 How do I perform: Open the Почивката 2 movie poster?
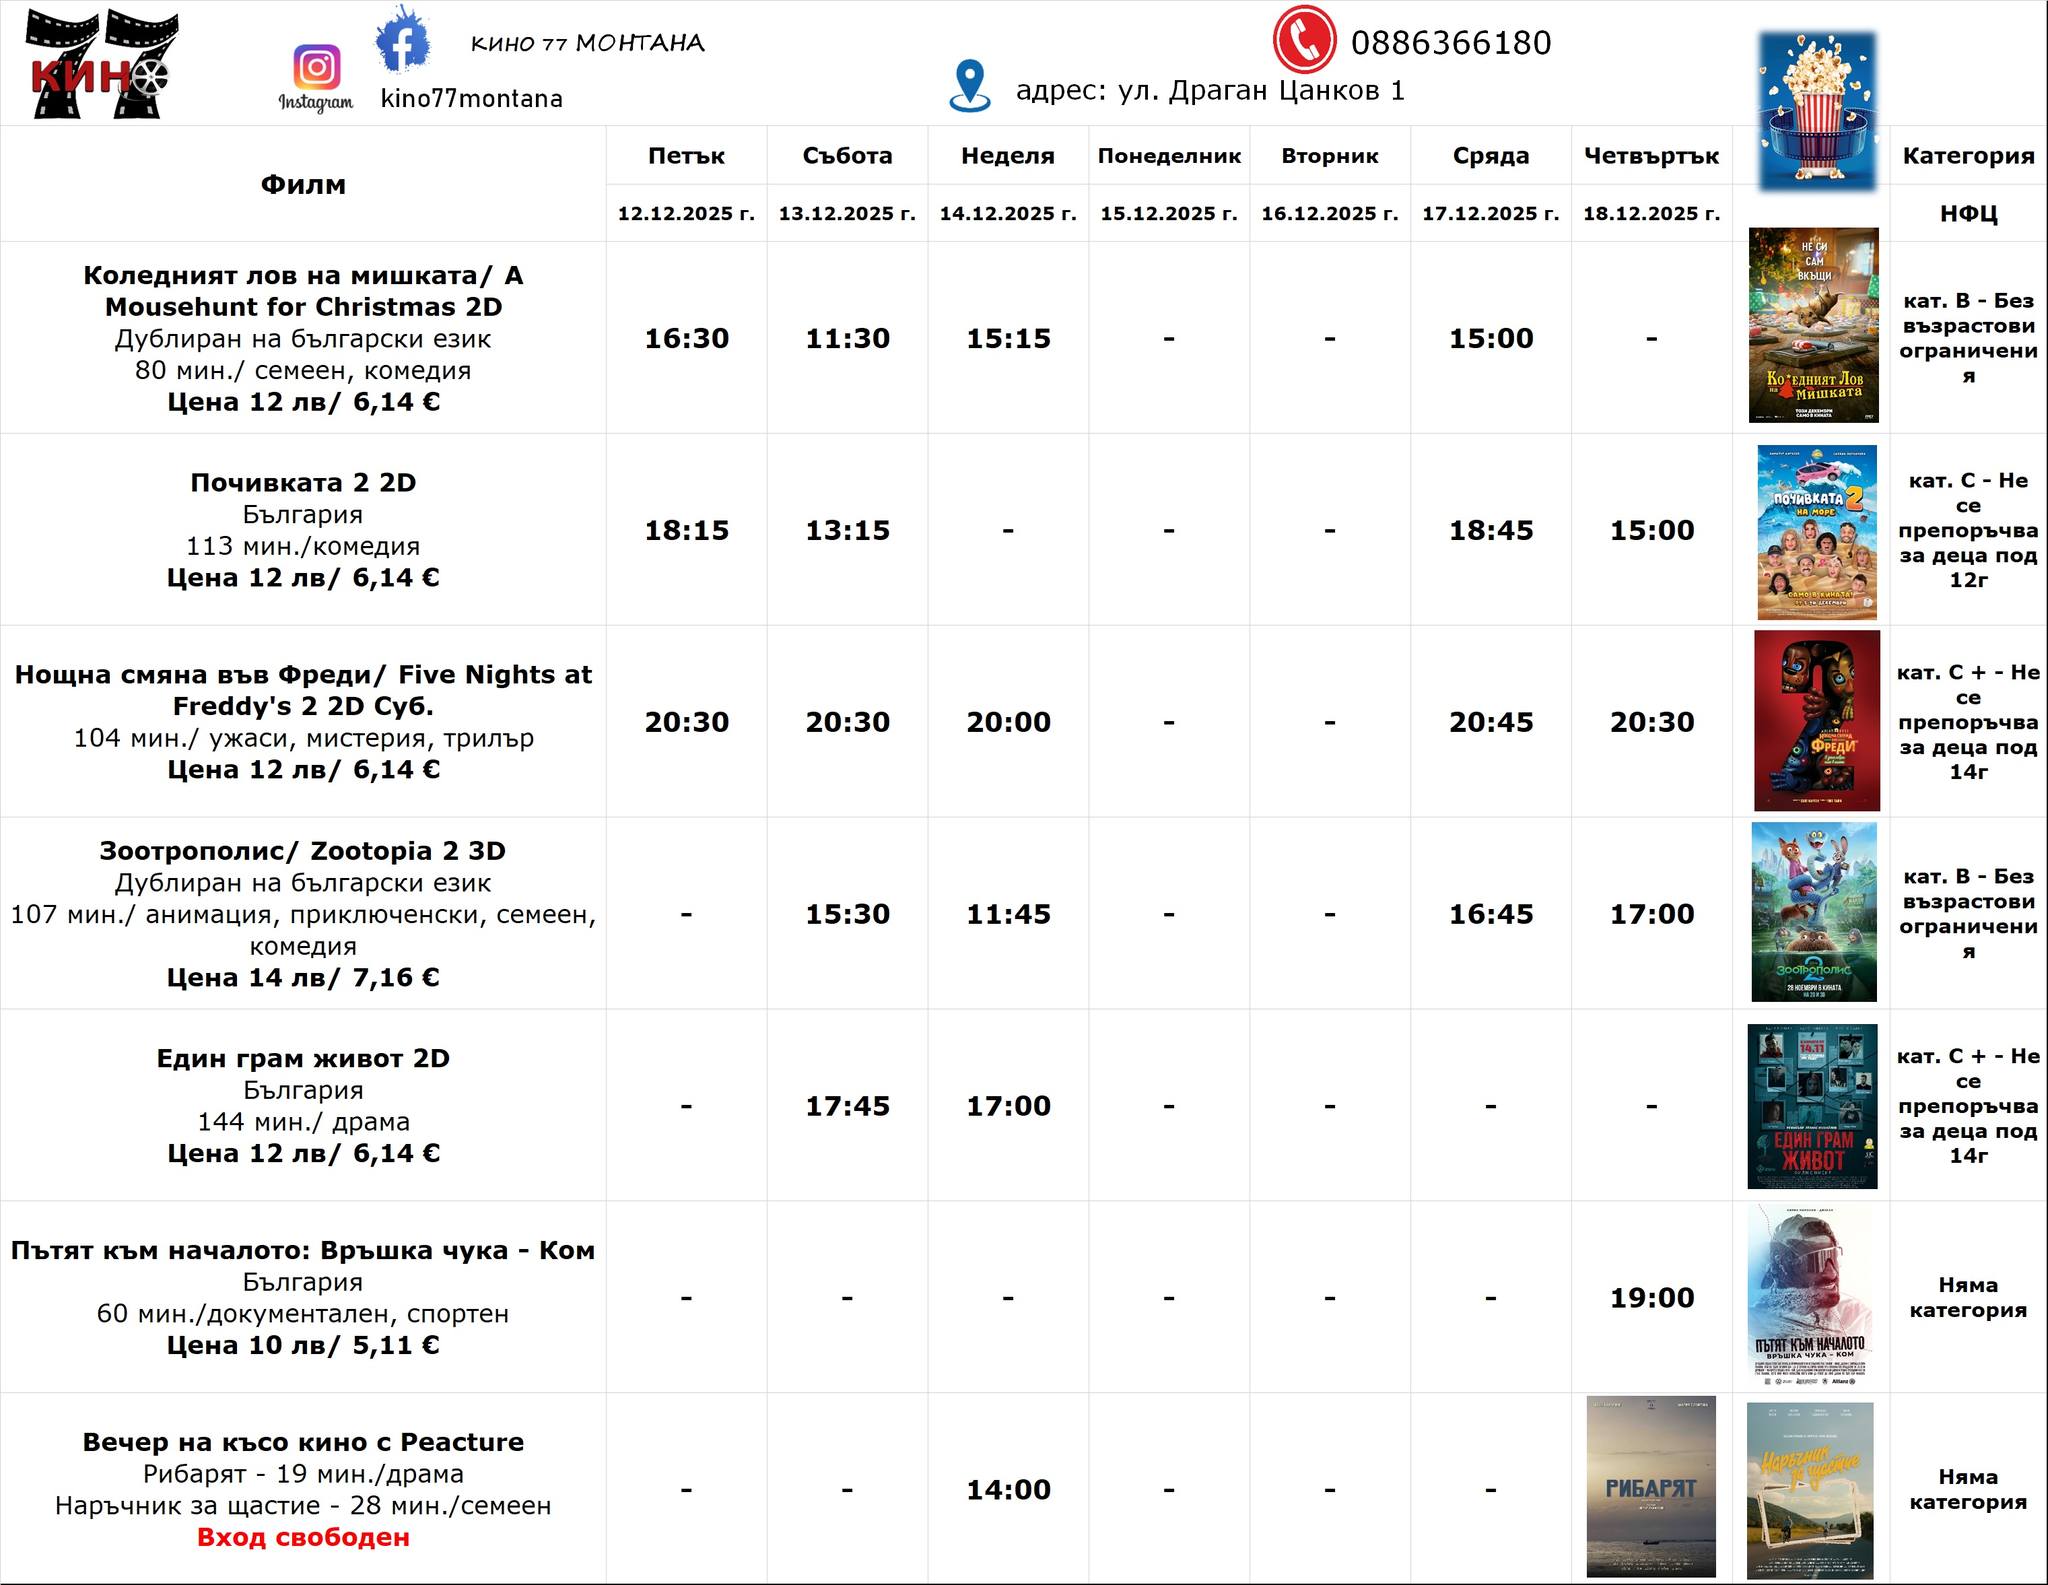point(1816,532)
